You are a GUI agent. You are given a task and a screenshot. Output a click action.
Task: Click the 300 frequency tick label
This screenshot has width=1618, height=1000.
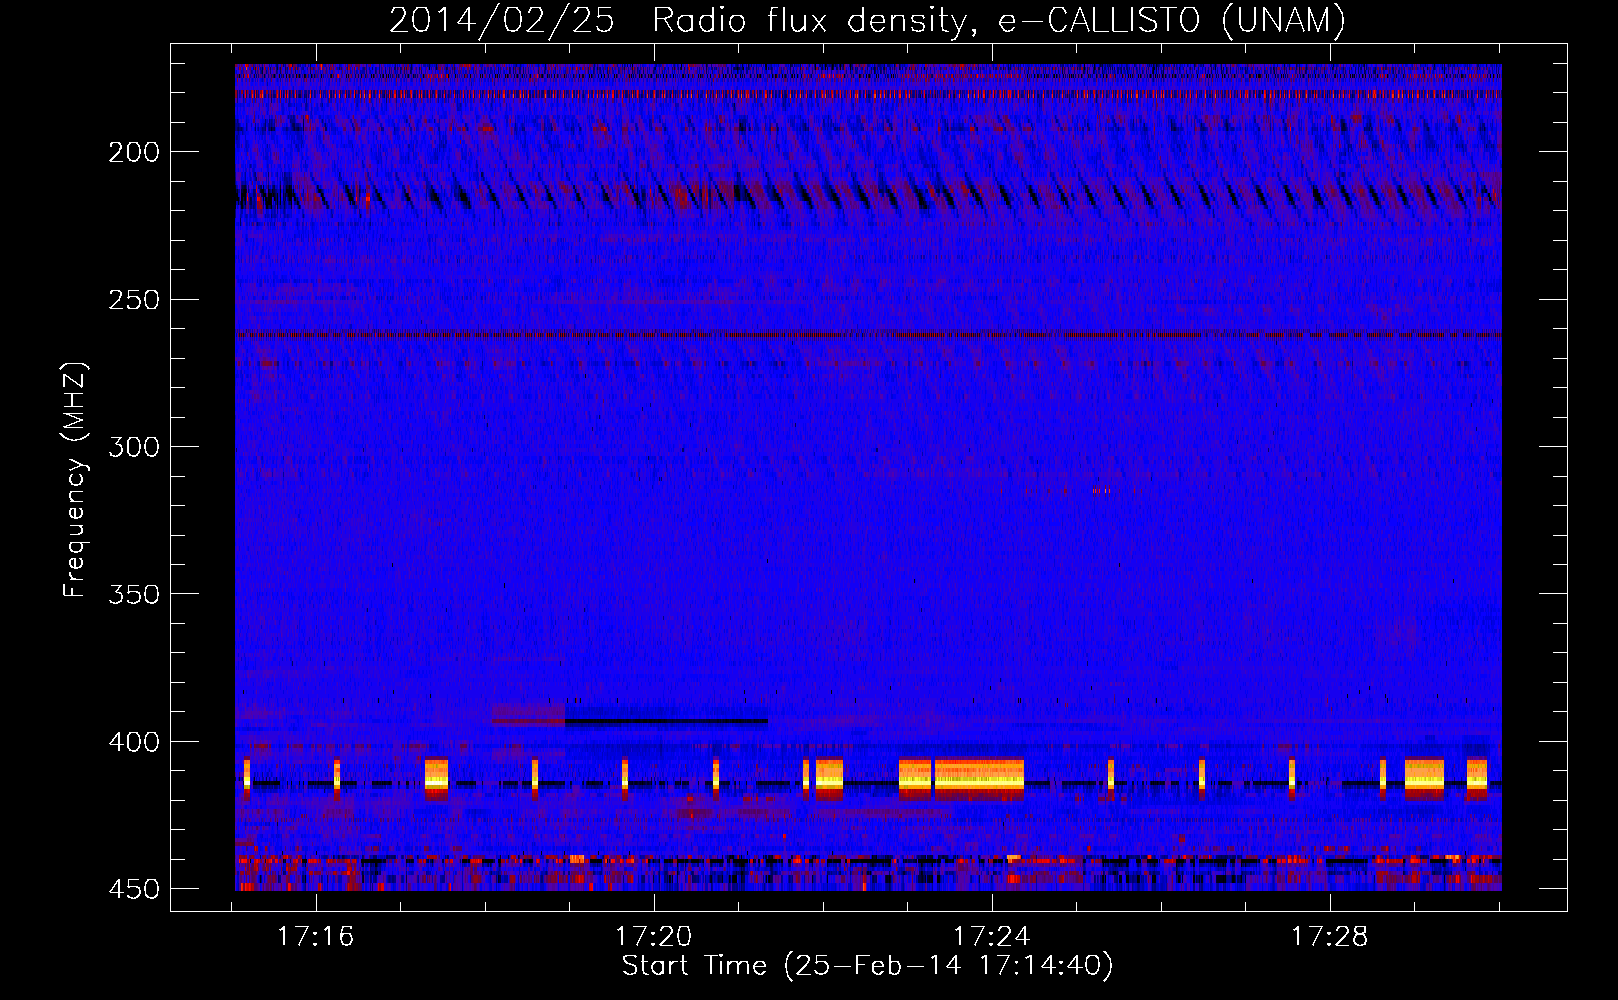click(x=134, y=447)
